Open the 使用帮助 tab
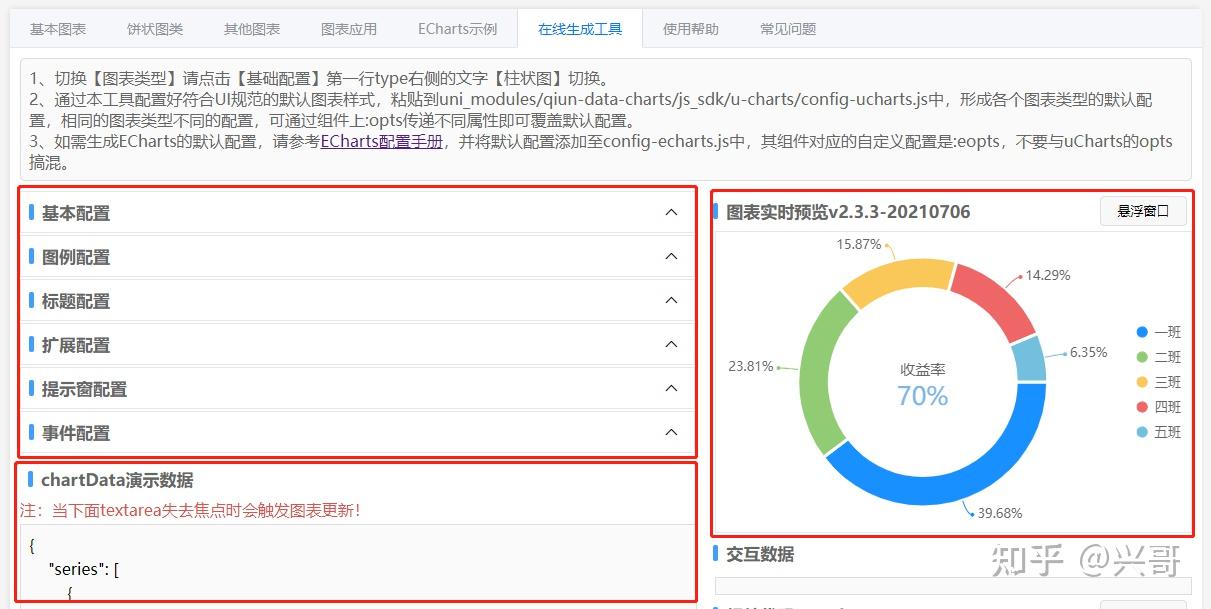 (691, 29)
